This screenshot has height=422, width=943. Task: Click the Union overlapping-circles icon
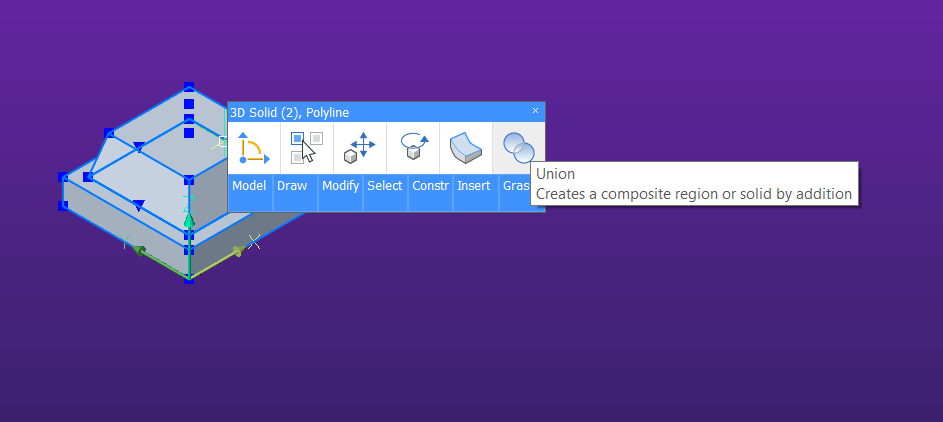(518, 148)
